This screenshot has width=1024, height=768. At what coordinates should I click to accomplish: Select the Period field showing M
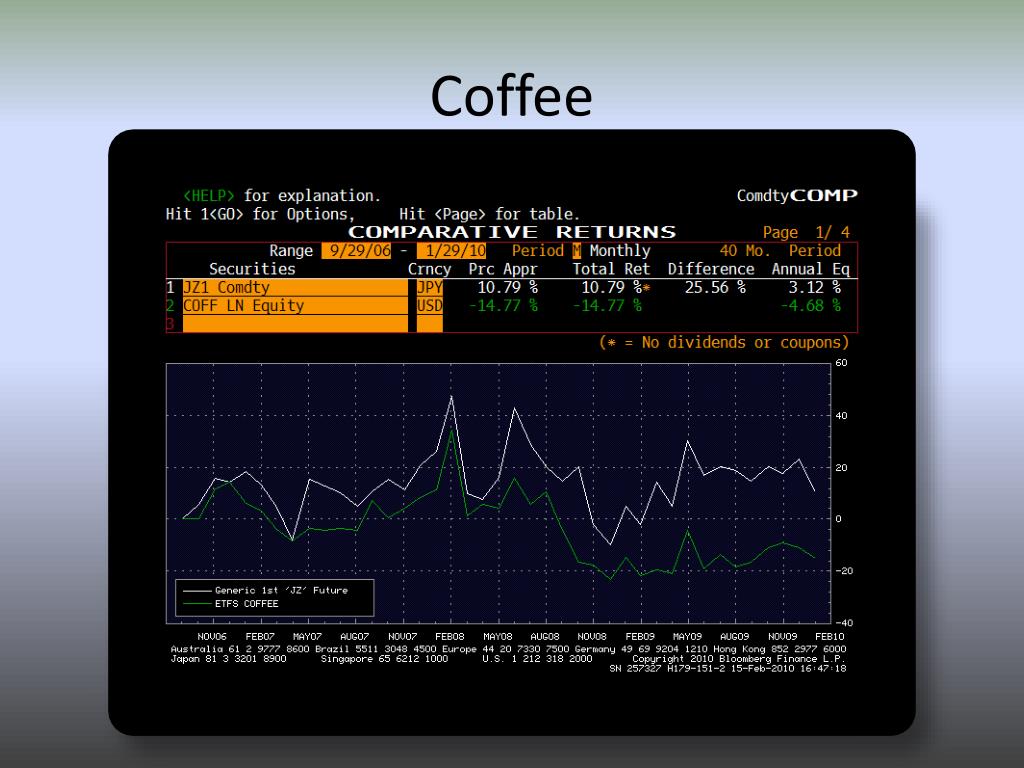(577, 251)
